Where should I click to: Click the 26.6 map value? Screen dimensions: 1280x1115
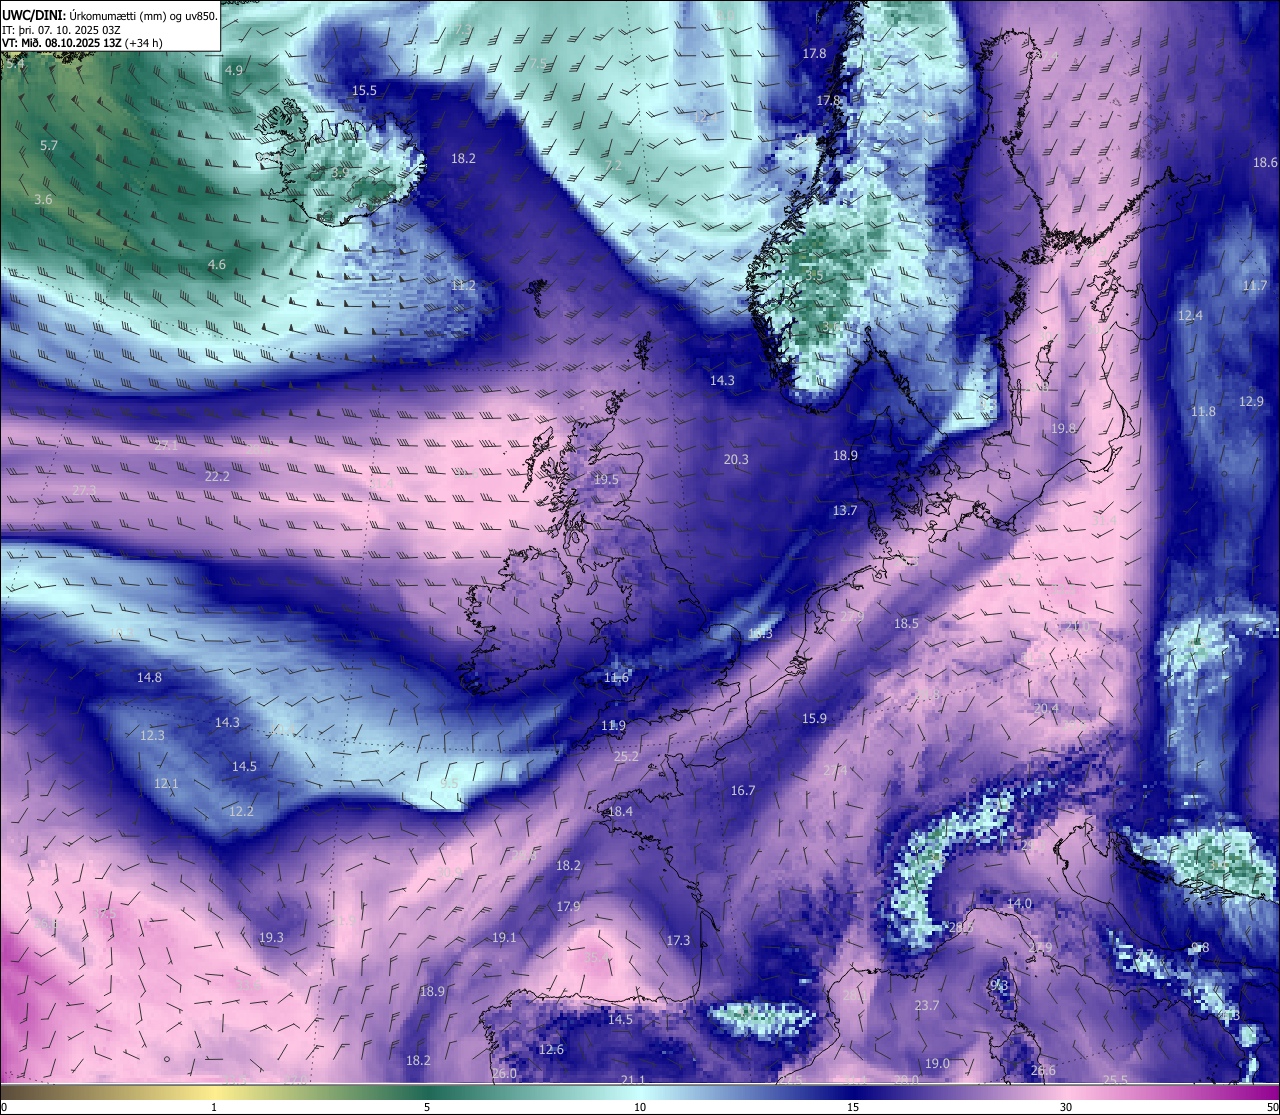tap(1043, 1070)
